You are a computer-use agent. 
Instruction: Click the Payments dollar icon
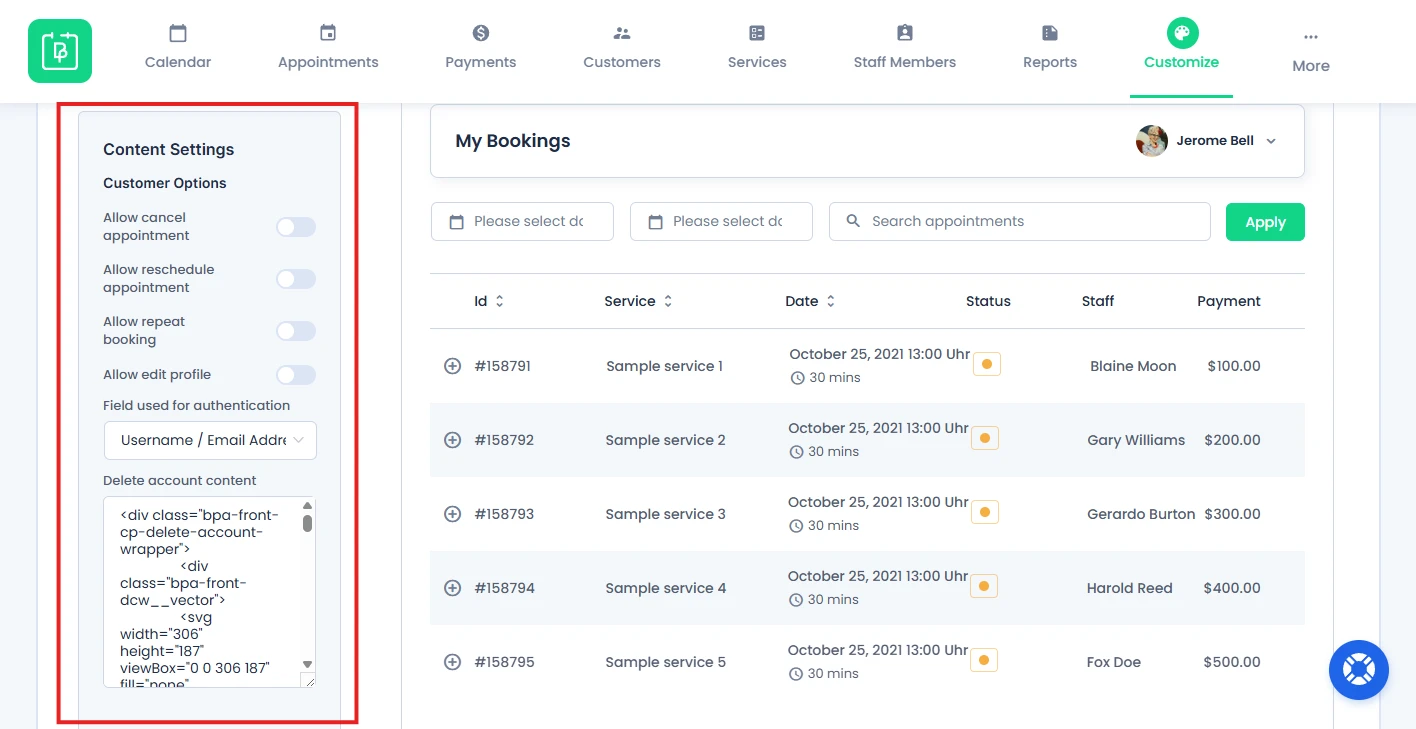tap(481, 33)
